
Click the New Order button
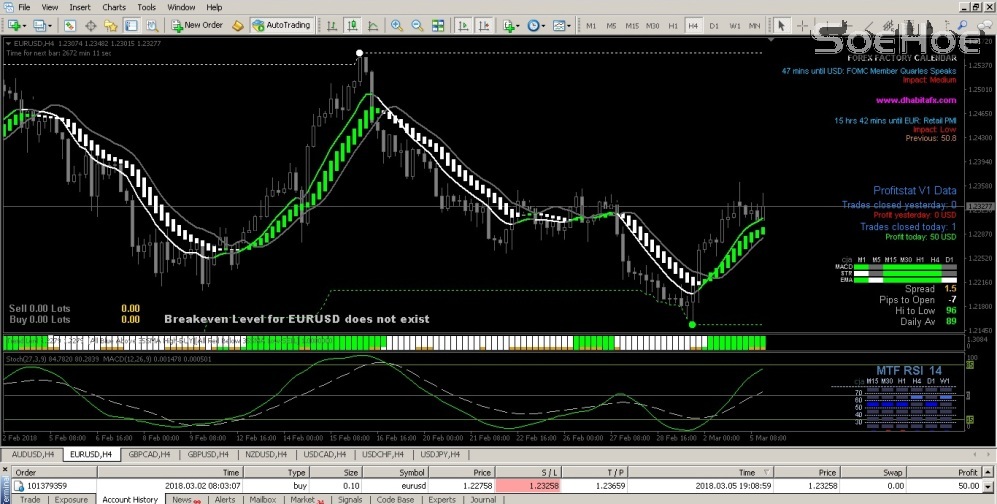pyautogui.click(x=196, y=25)
